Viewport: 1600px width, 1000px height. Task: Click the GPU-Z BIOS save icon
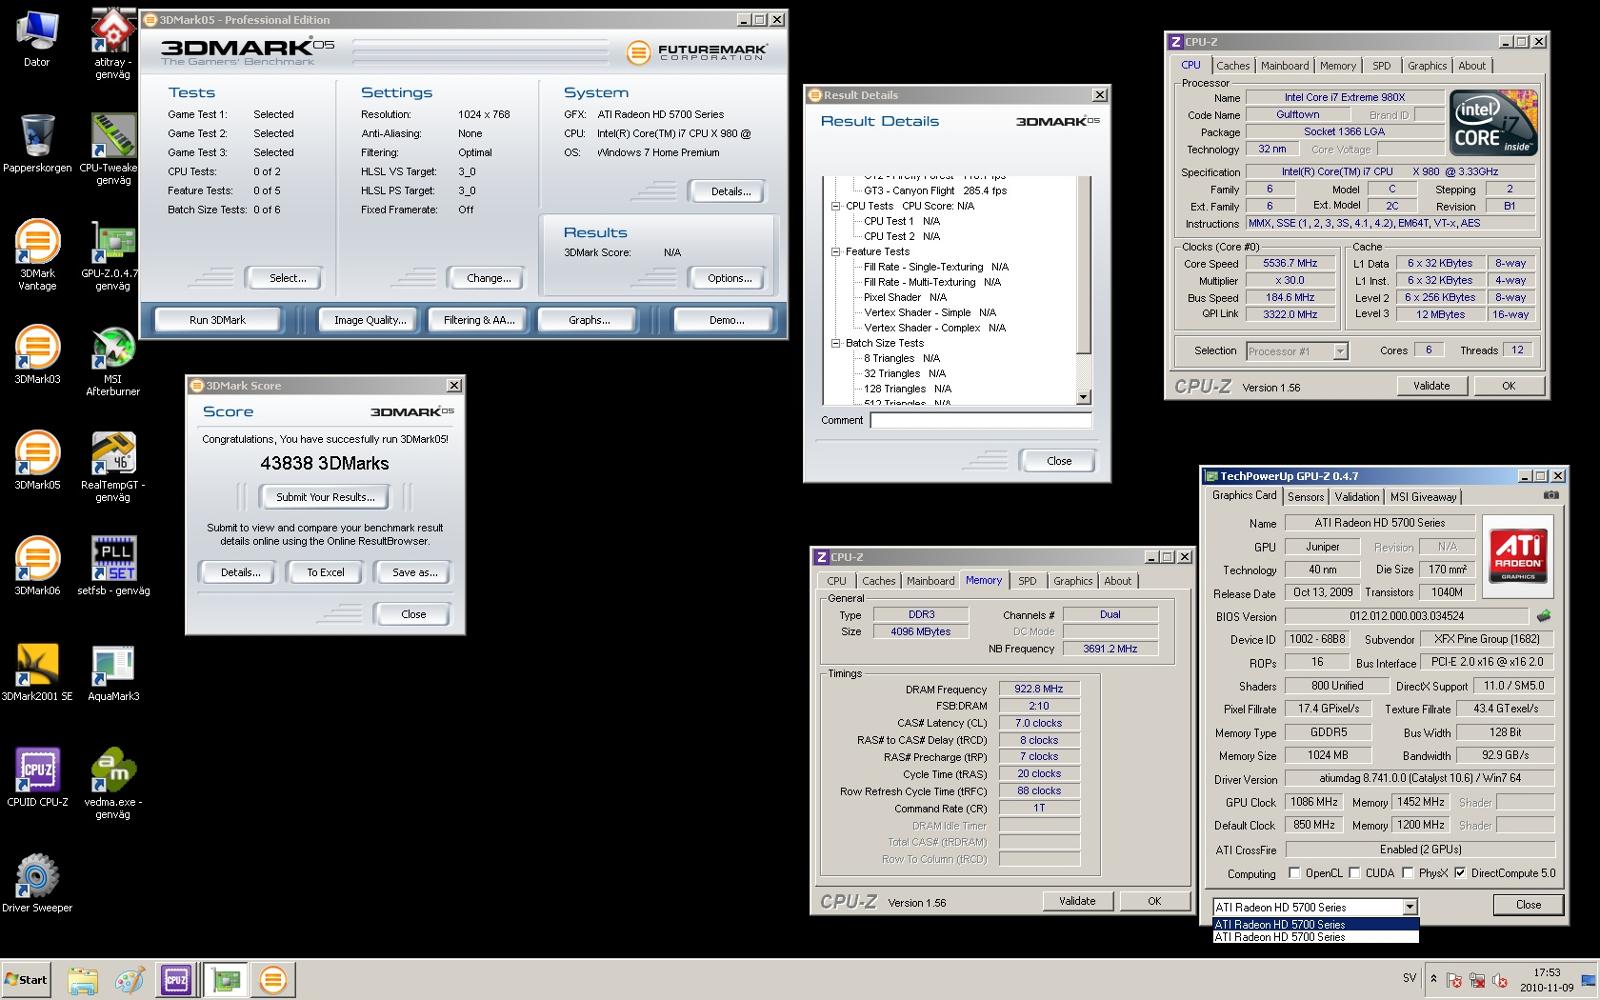[x=1544, y=616]
